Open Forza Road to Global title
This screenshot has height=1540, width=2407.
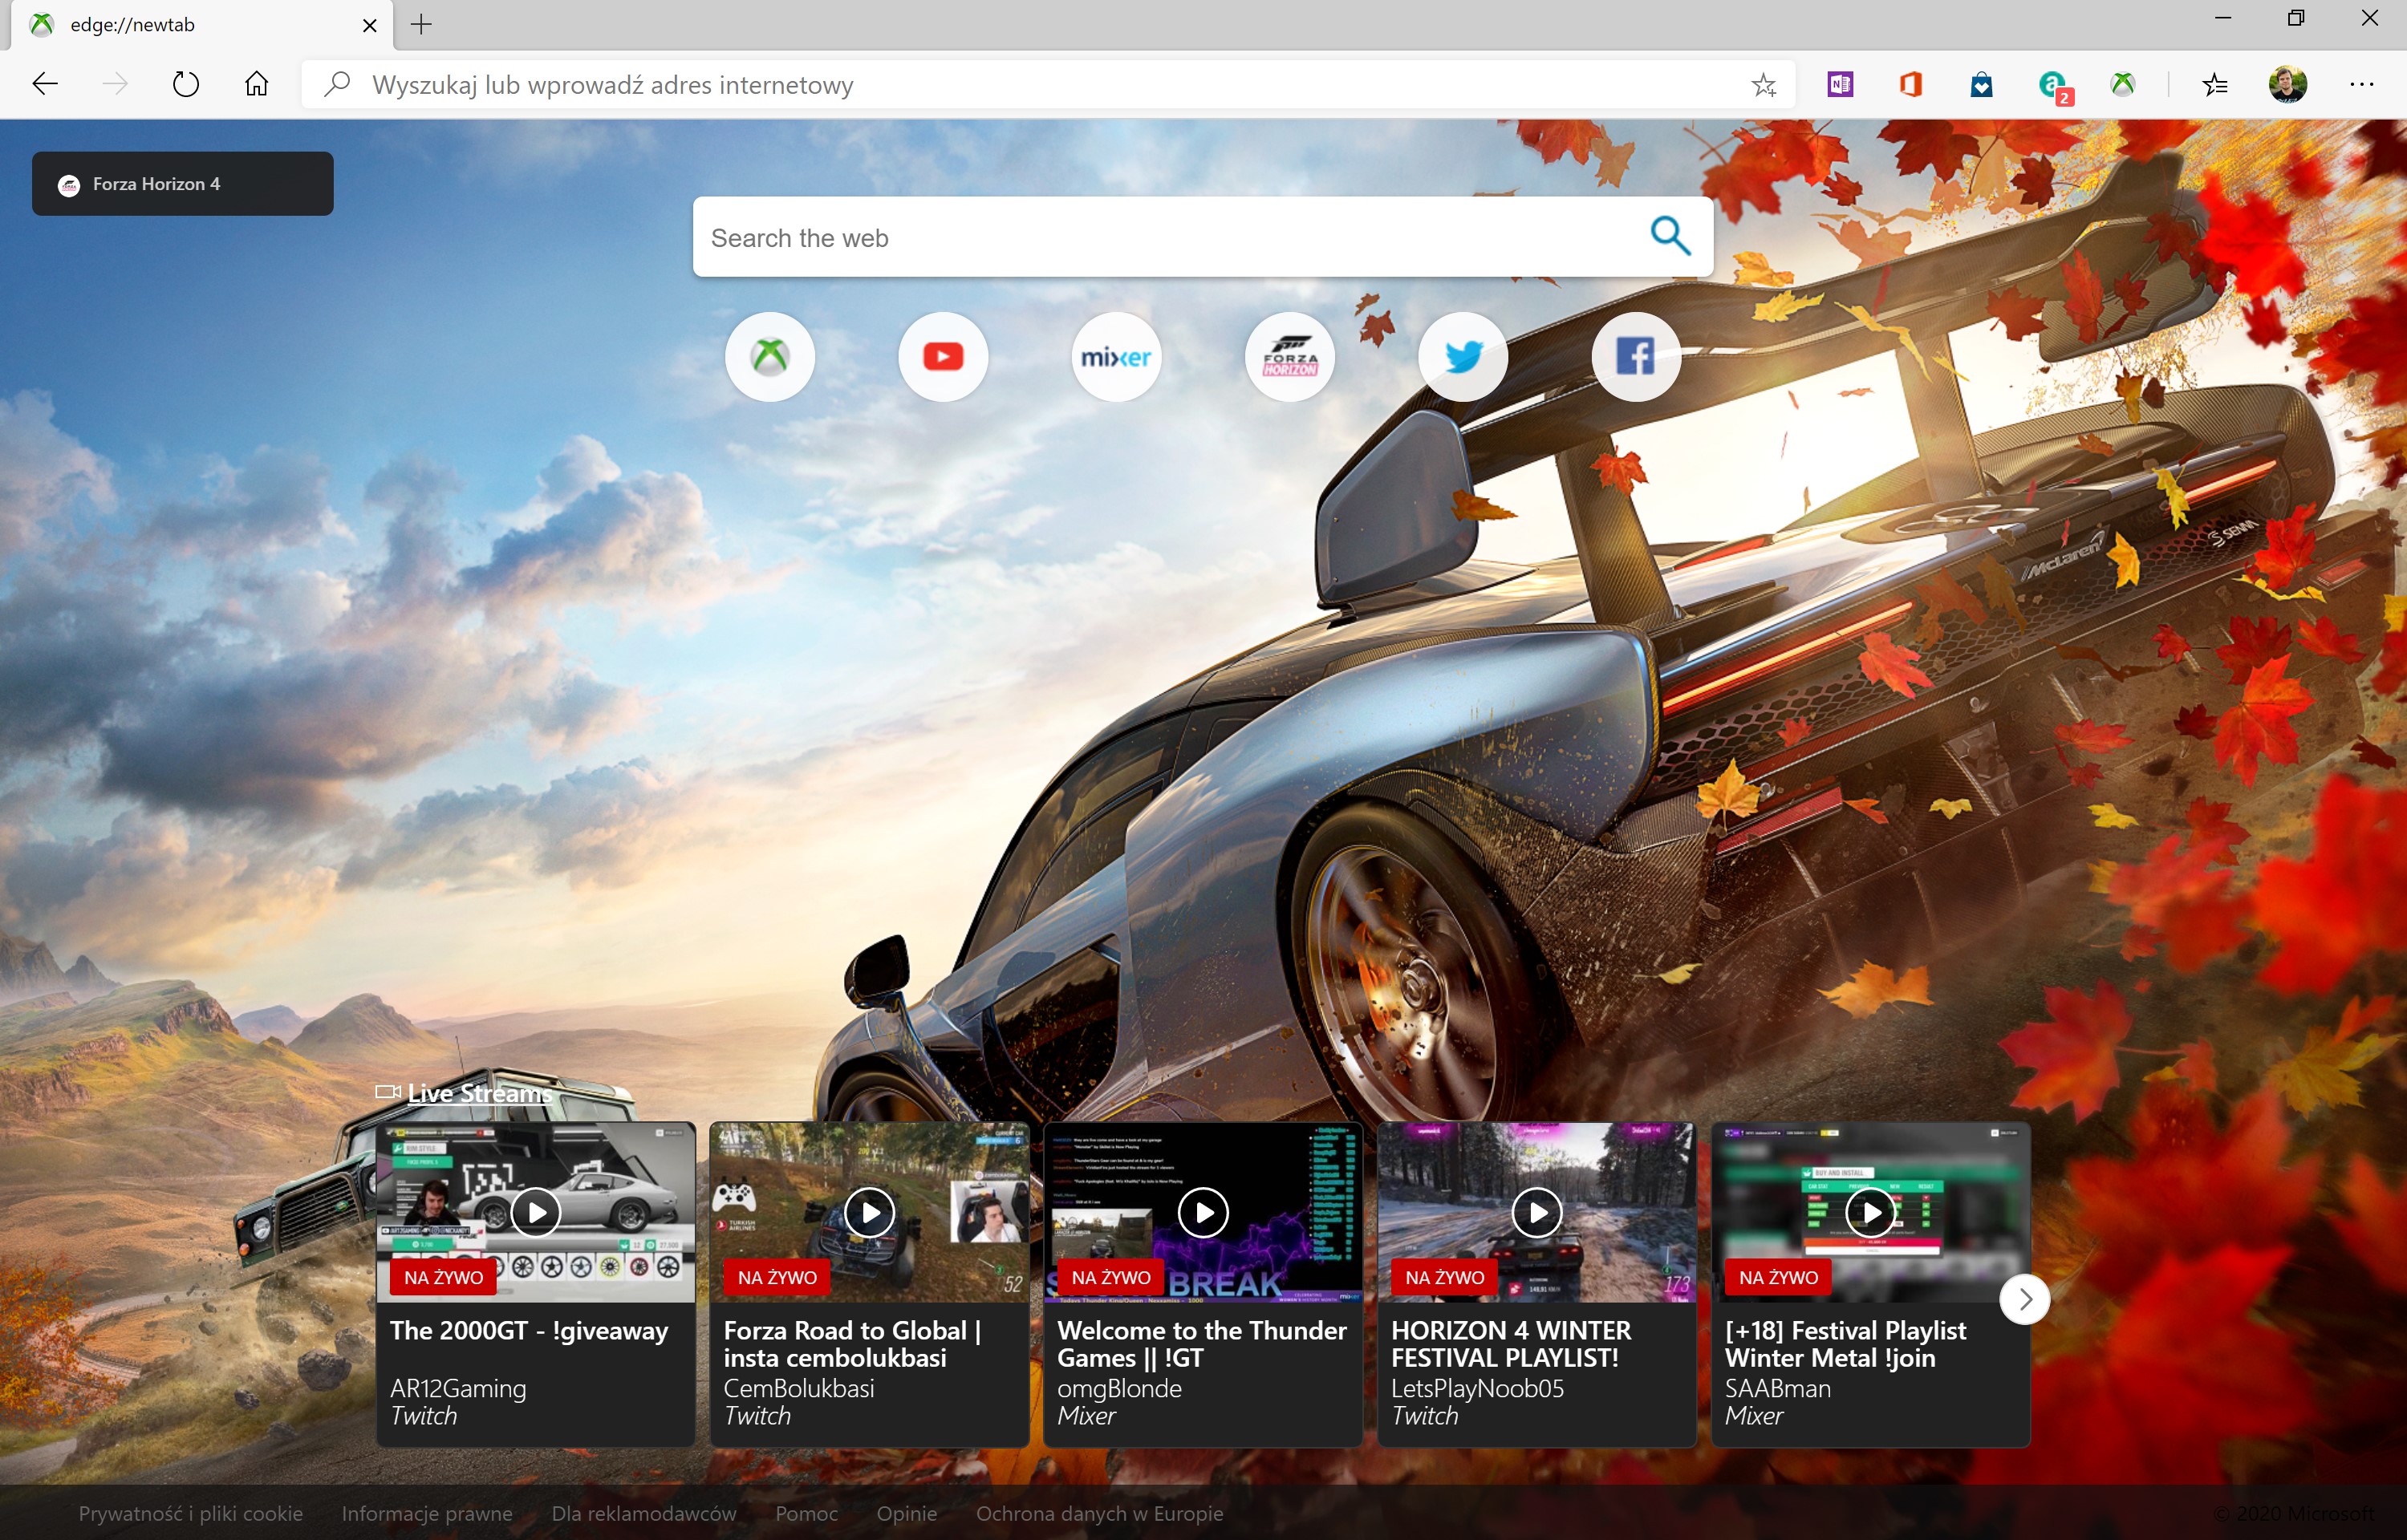(852, 1344)
